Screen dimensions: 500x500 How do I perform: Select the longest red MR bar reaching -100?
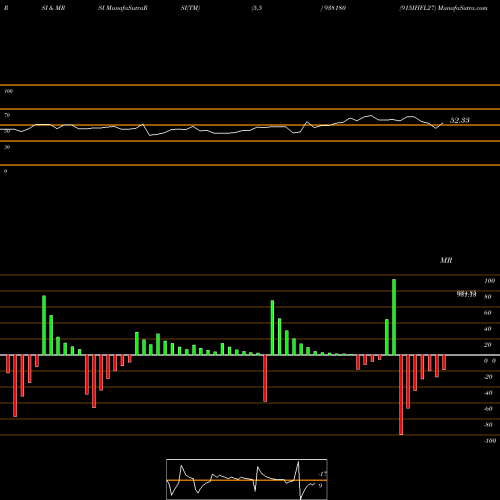[x=401, y=395]
